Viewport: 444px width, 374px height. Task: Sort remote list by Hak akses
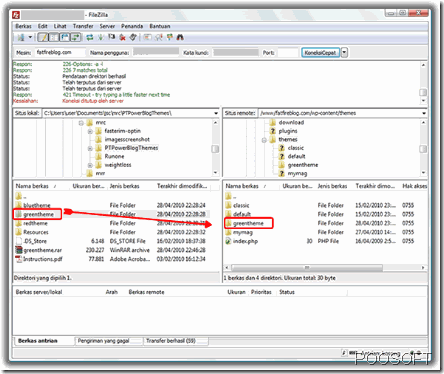[x=414, y=186]
